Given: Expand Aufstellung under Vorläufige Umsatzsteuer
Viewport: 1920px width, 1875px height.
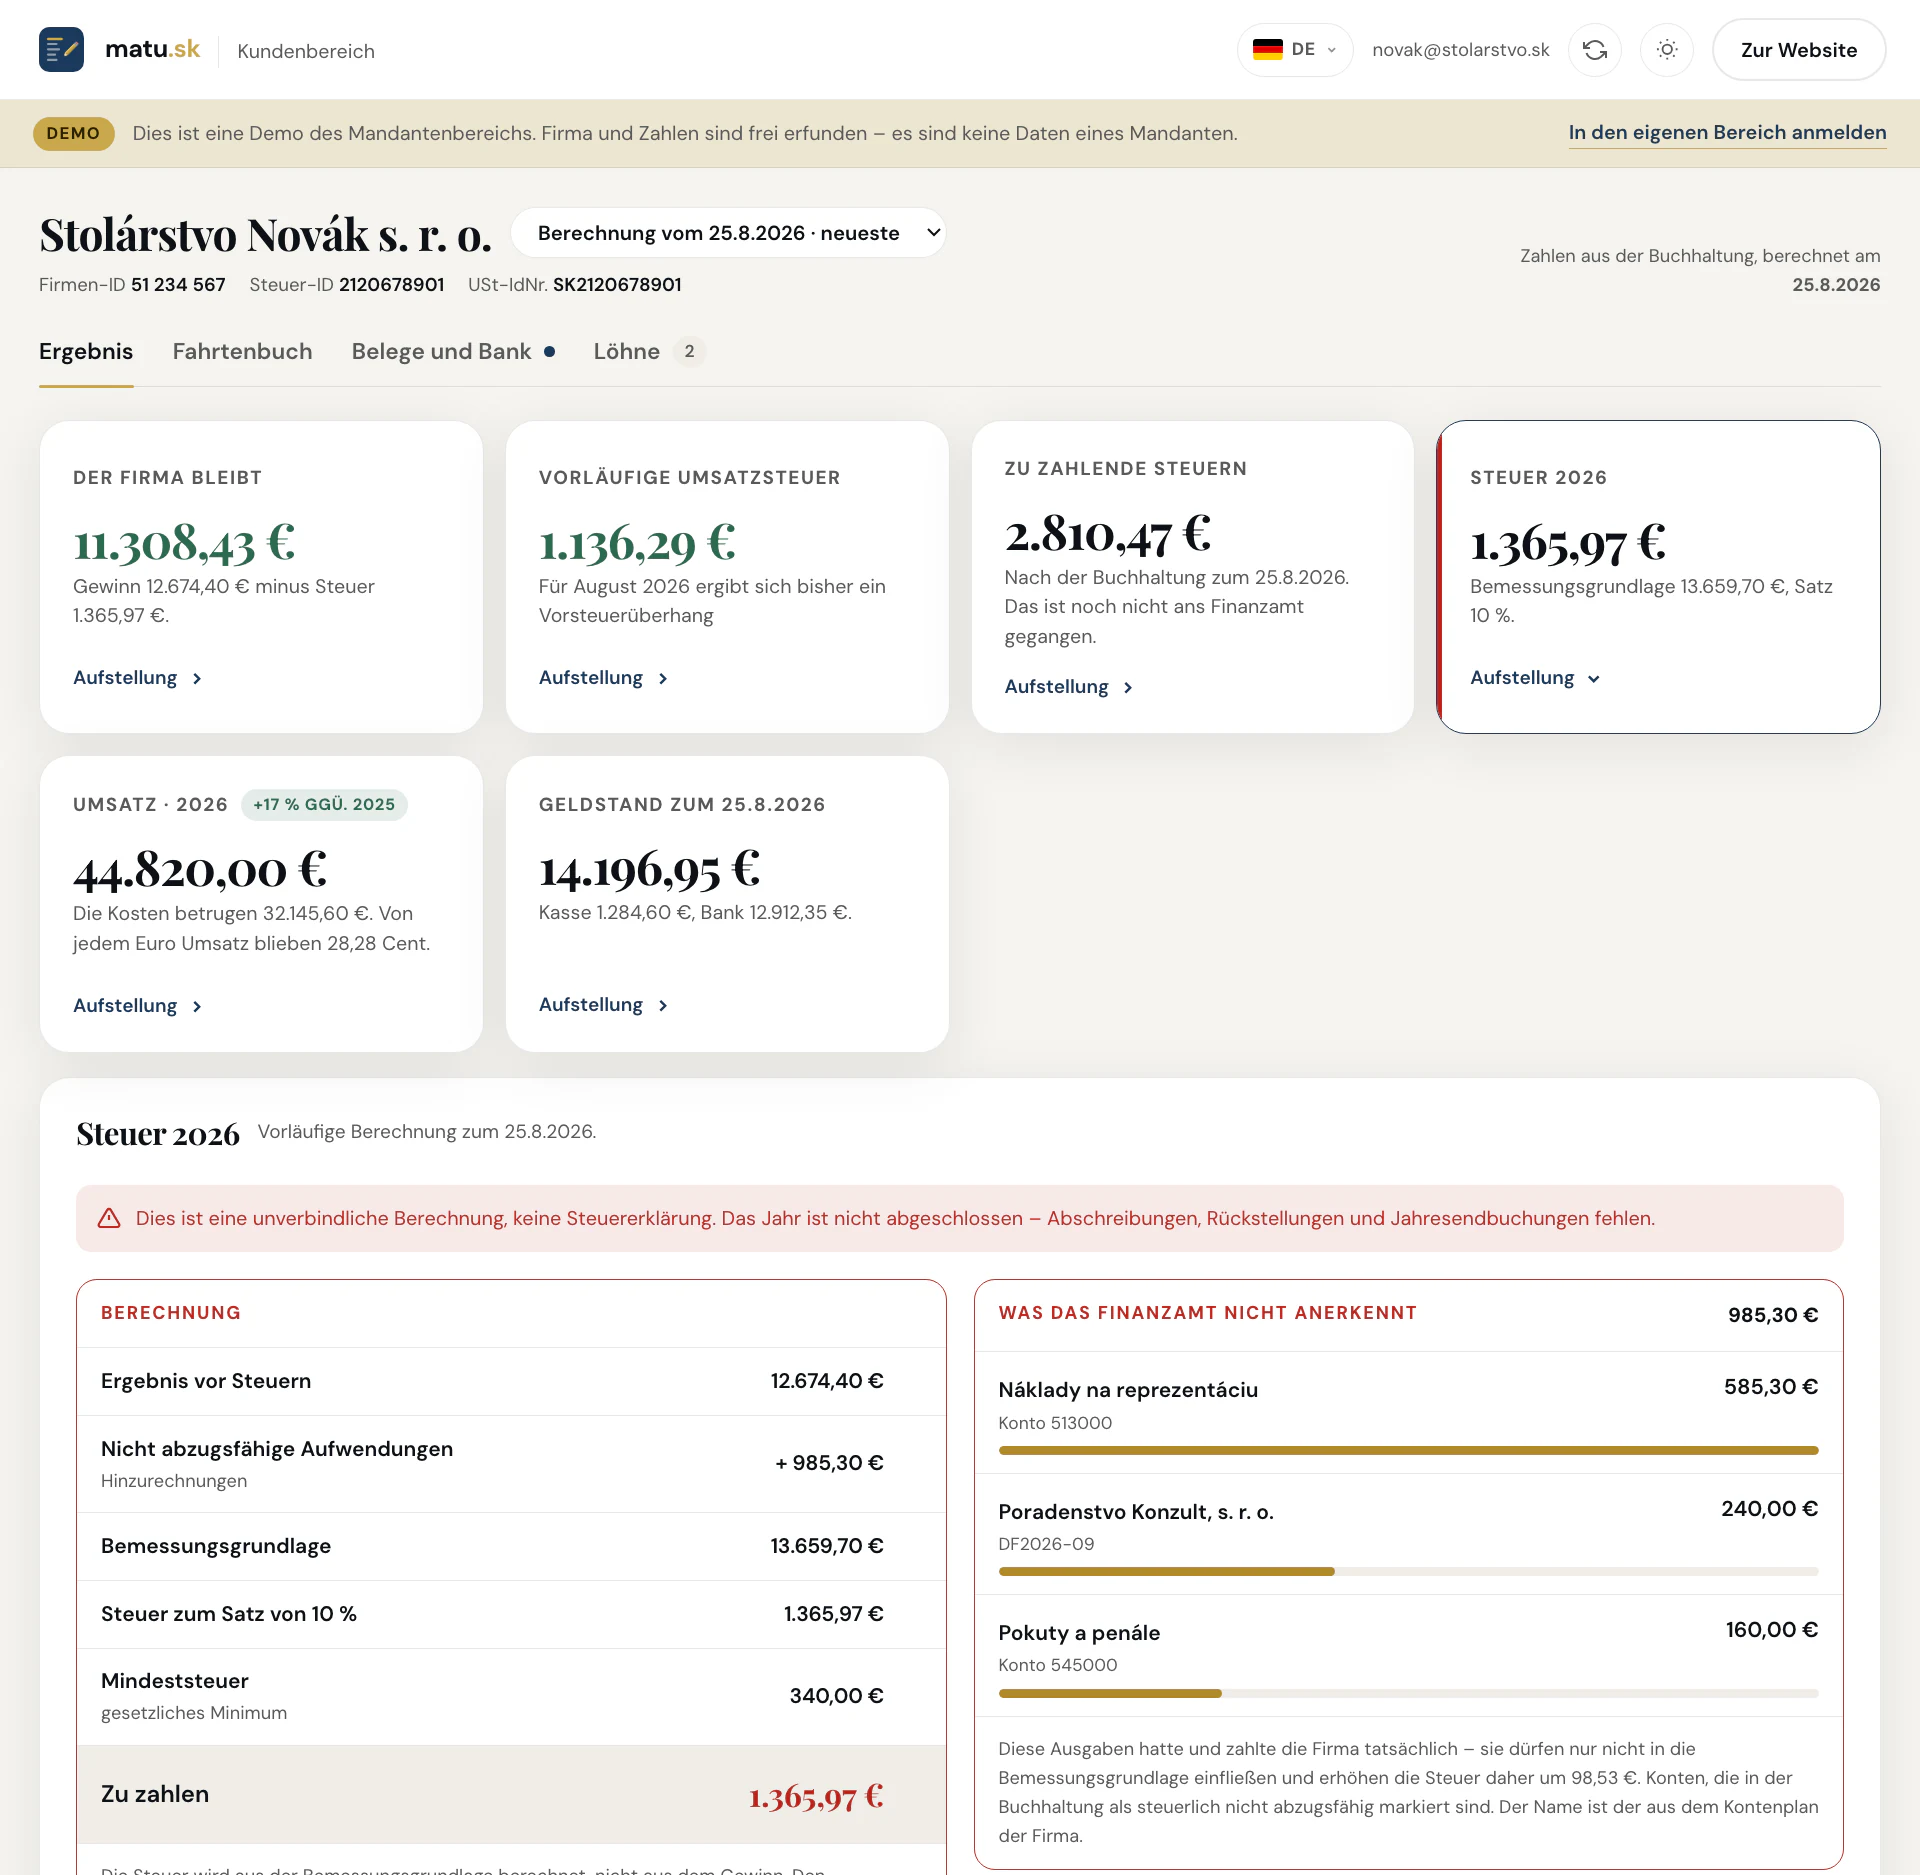Looking at the screenshot, I should 603,678.
